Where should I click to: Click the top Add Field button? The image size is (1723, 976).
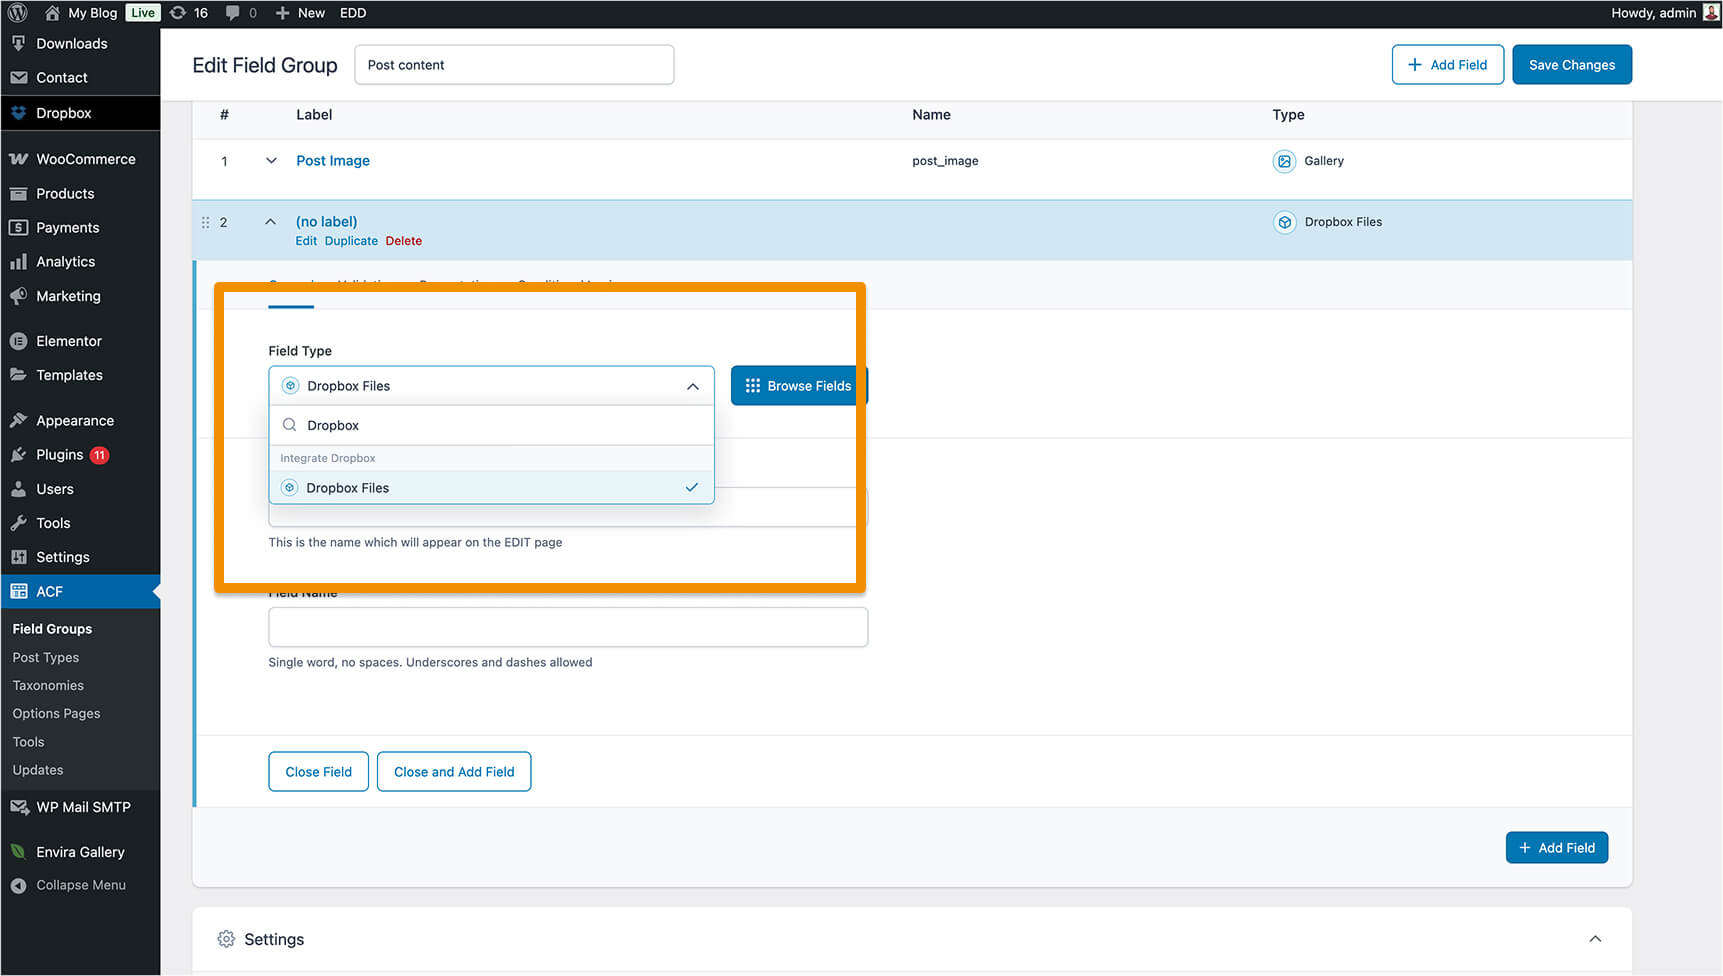pos(1447,65)
